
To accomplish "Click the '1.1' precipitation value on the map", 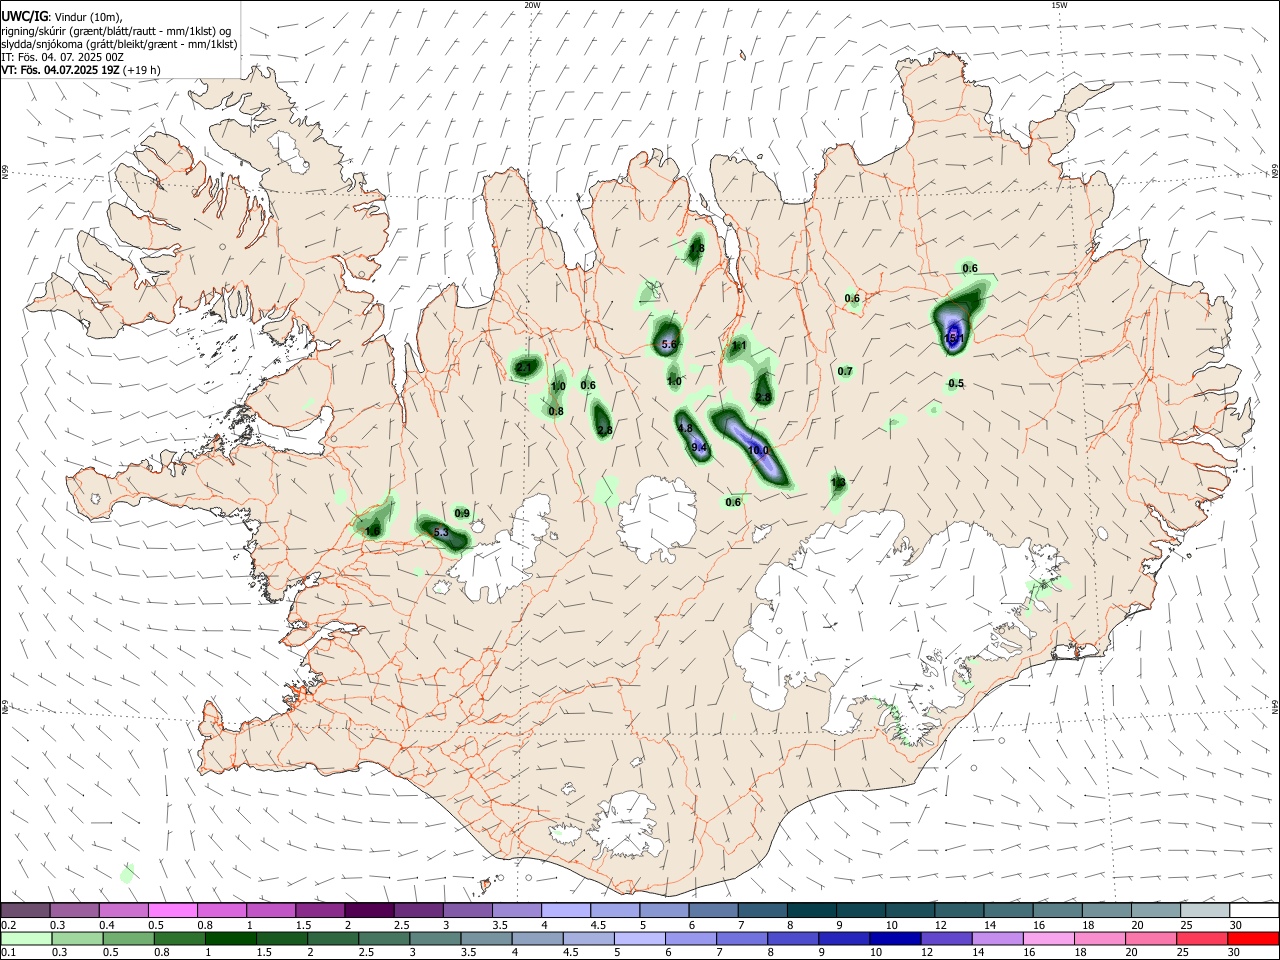I will [x=740, y=346].
